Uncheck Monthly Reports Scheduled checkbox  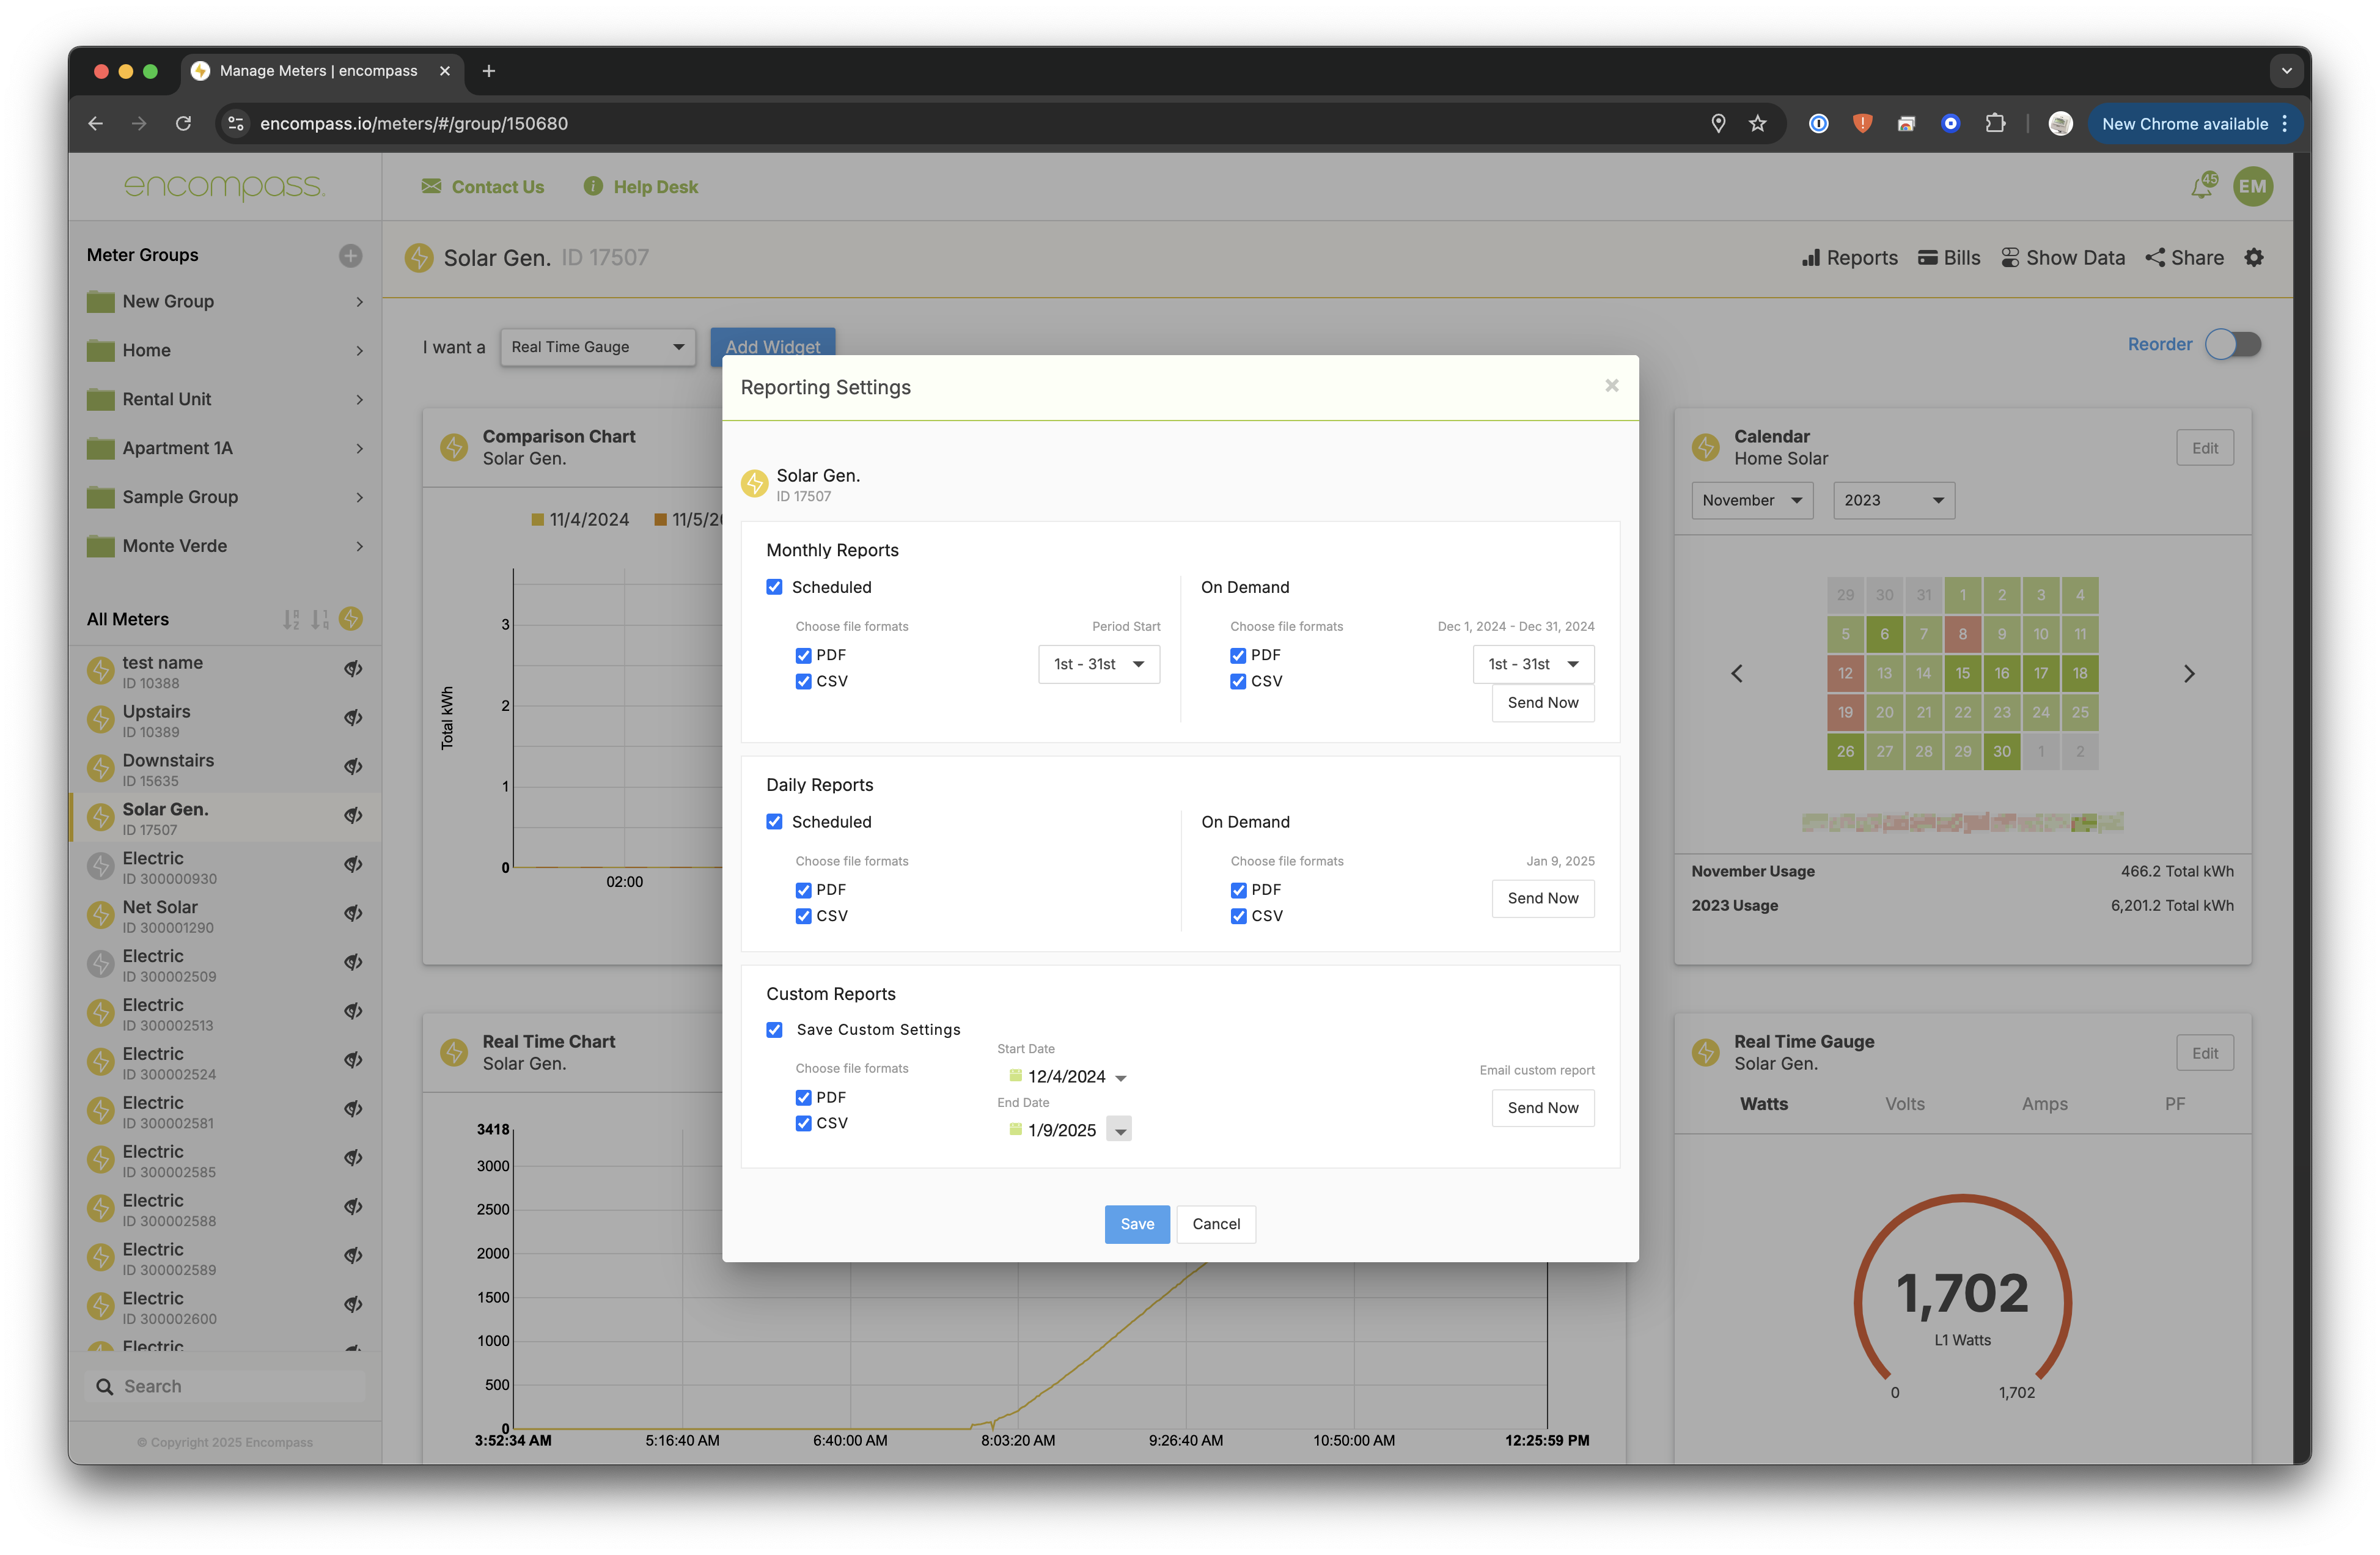coord(774,587)
